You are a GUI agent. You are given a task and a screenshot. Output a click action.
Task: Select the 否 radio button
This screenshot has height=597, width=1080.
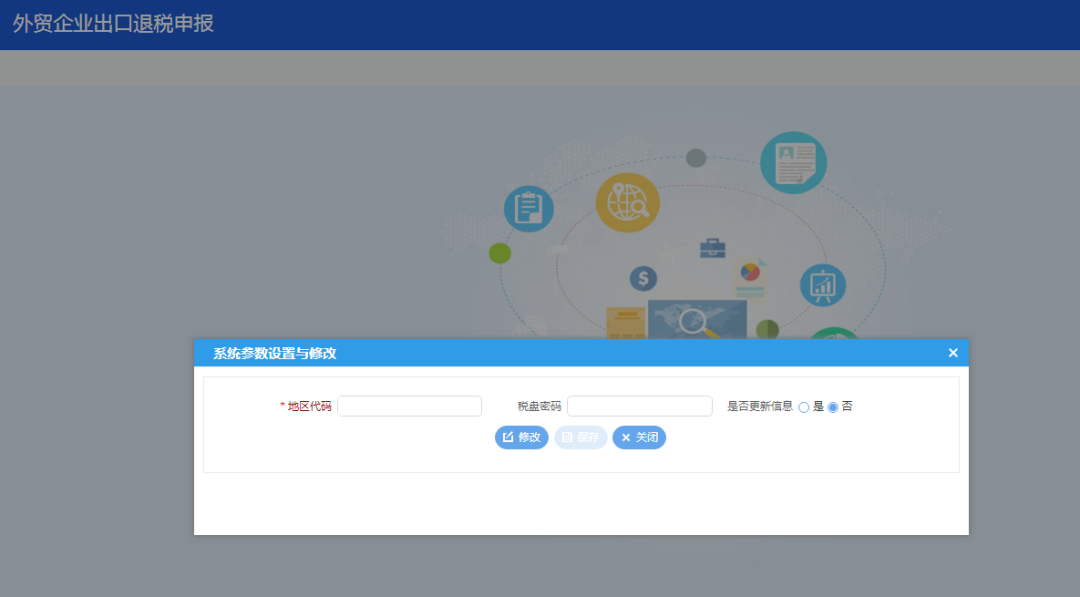[833, 407]
